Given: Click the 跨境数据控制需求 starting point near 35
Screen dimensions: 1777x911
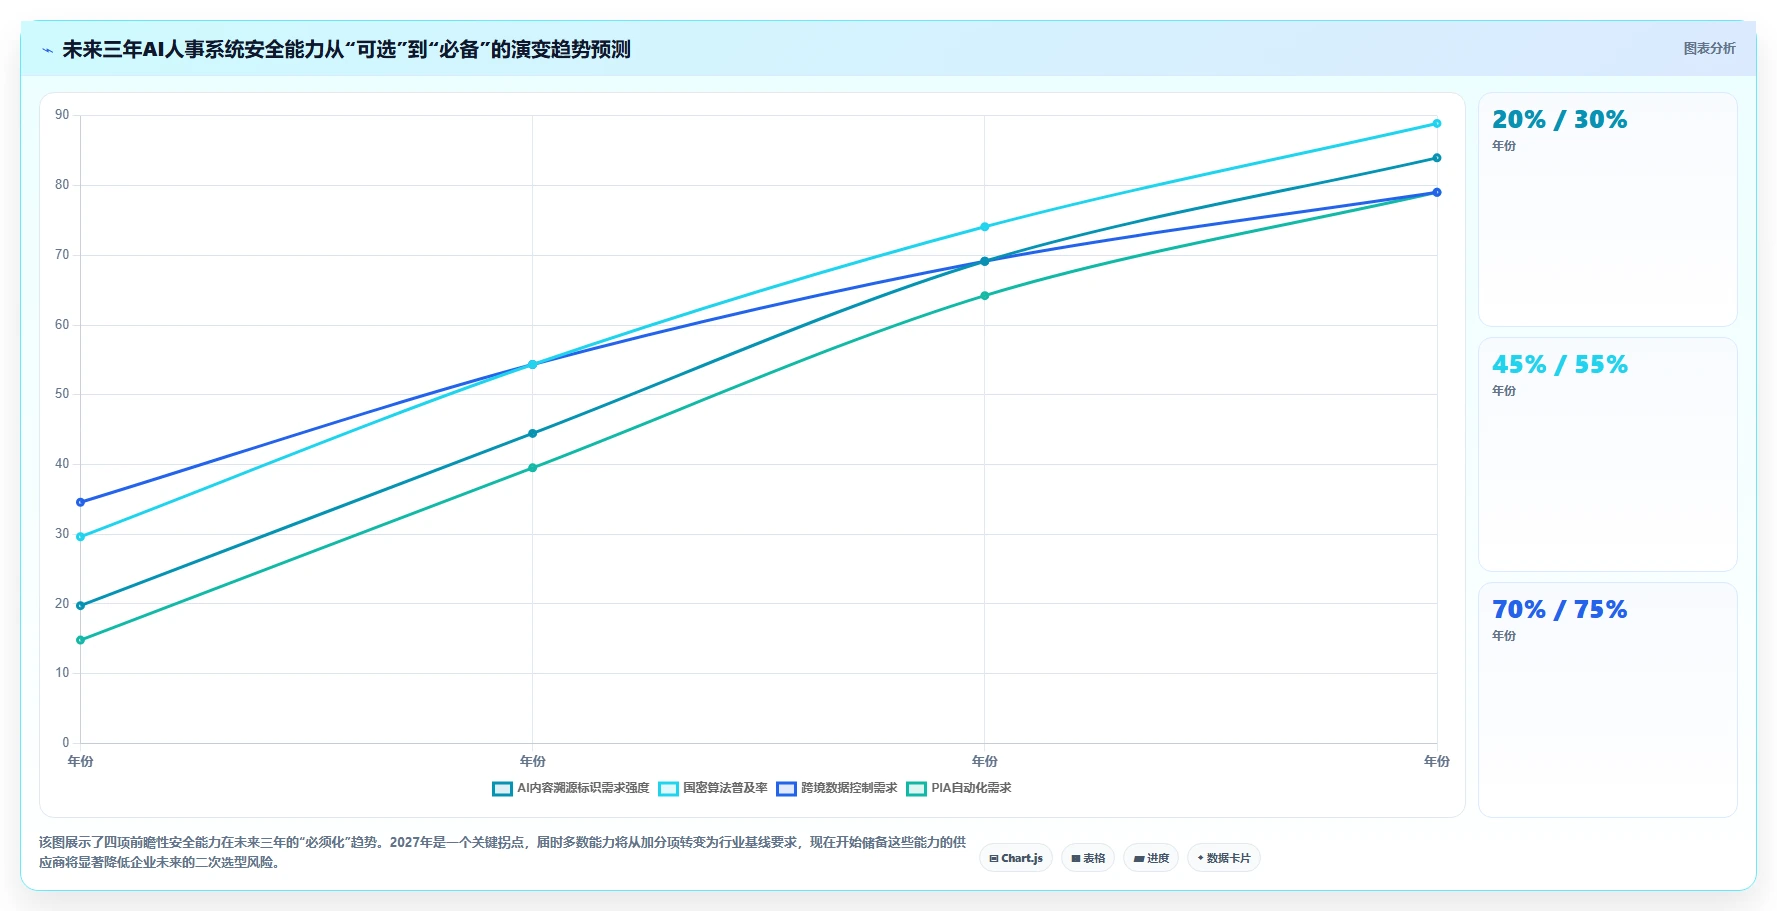Looking at the screenshot, I should 81,503.
